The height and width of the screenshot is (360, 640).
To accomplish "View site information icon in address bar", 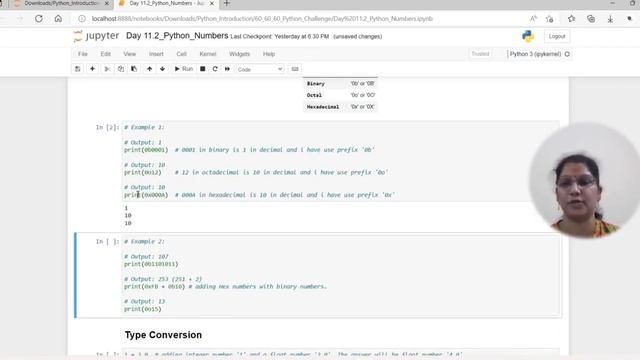I will [x=82, y=19].
